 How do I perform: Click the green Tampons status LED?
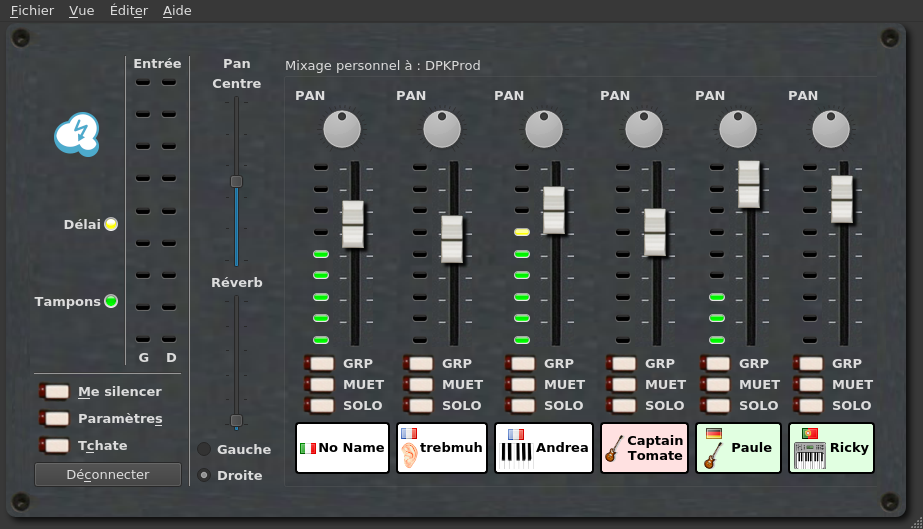click(111, 301)
